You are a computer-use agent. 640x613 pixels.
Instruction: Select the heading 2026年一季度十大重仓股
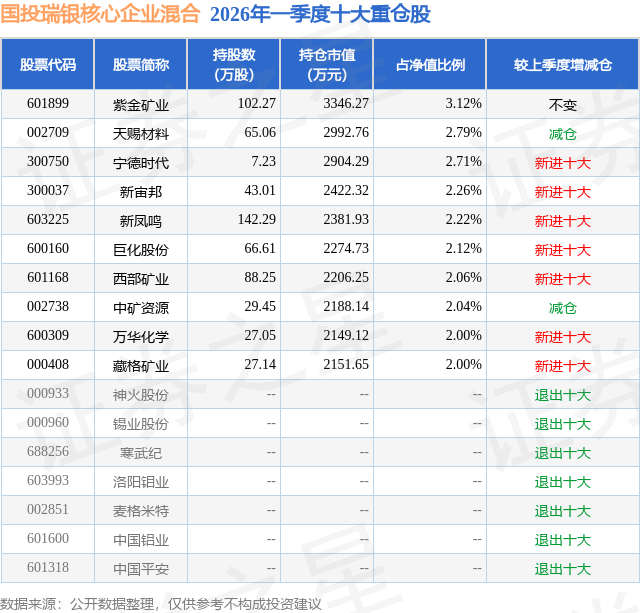[320, 14]
